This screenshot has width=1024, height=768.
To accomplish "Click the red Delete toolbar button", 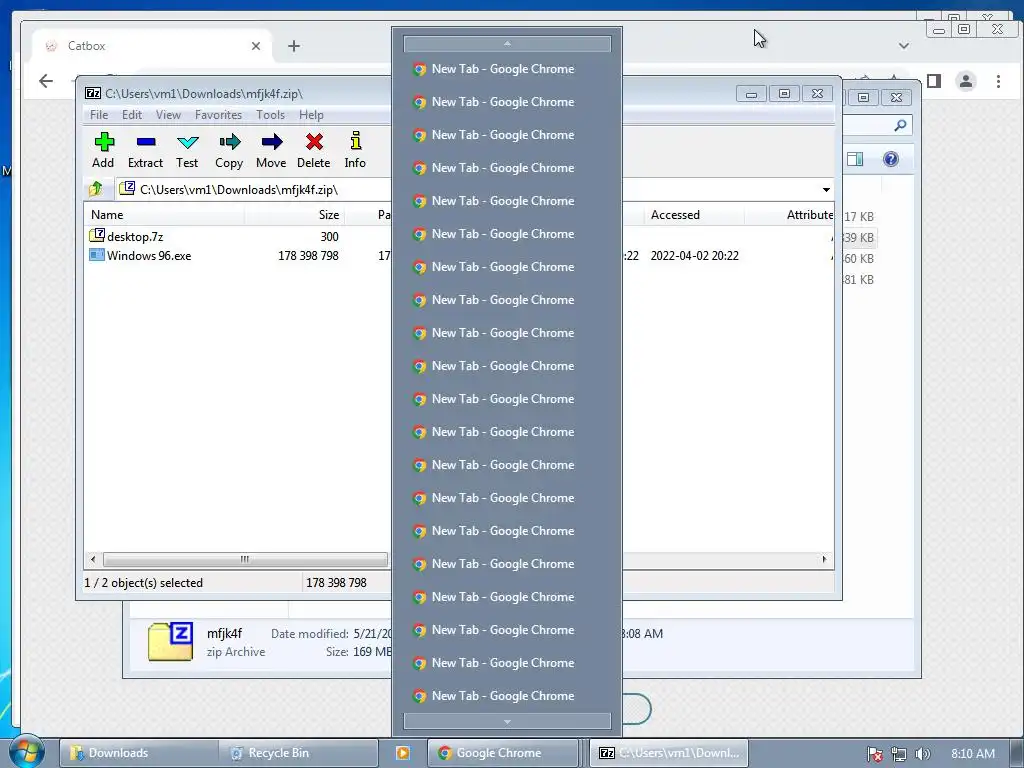I will pos(313,151).
